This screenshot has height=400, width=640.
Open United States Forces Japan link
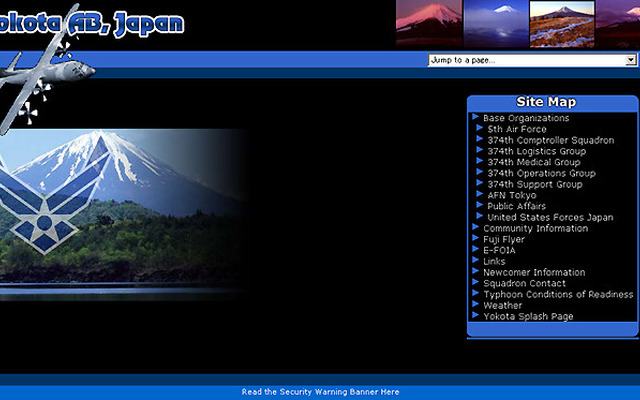click(550, 217)
